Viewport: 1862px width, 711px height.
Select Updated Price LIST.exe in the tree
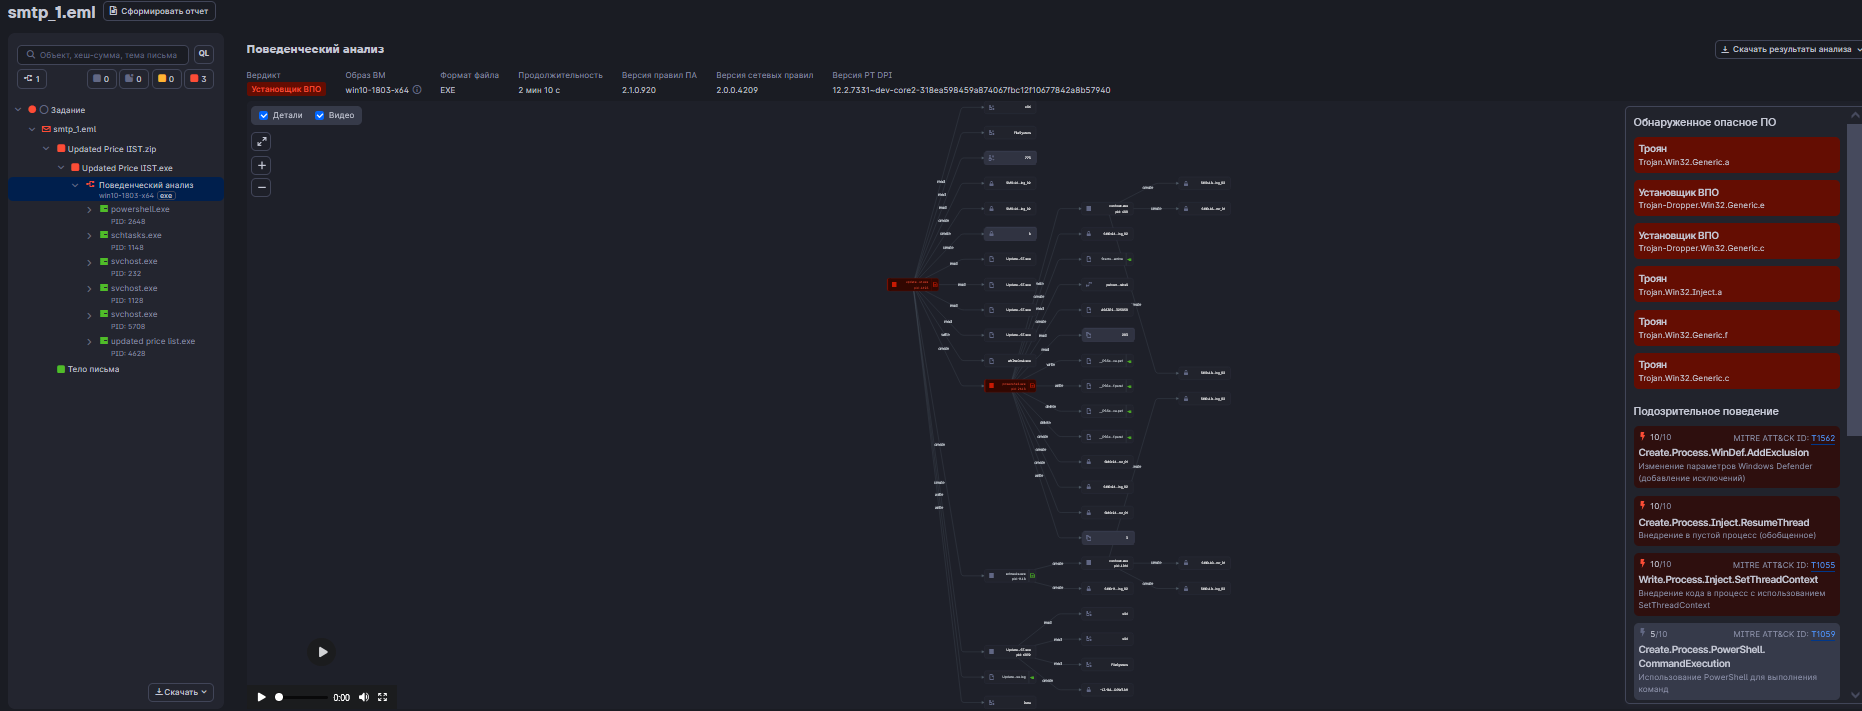coord(127,168)
